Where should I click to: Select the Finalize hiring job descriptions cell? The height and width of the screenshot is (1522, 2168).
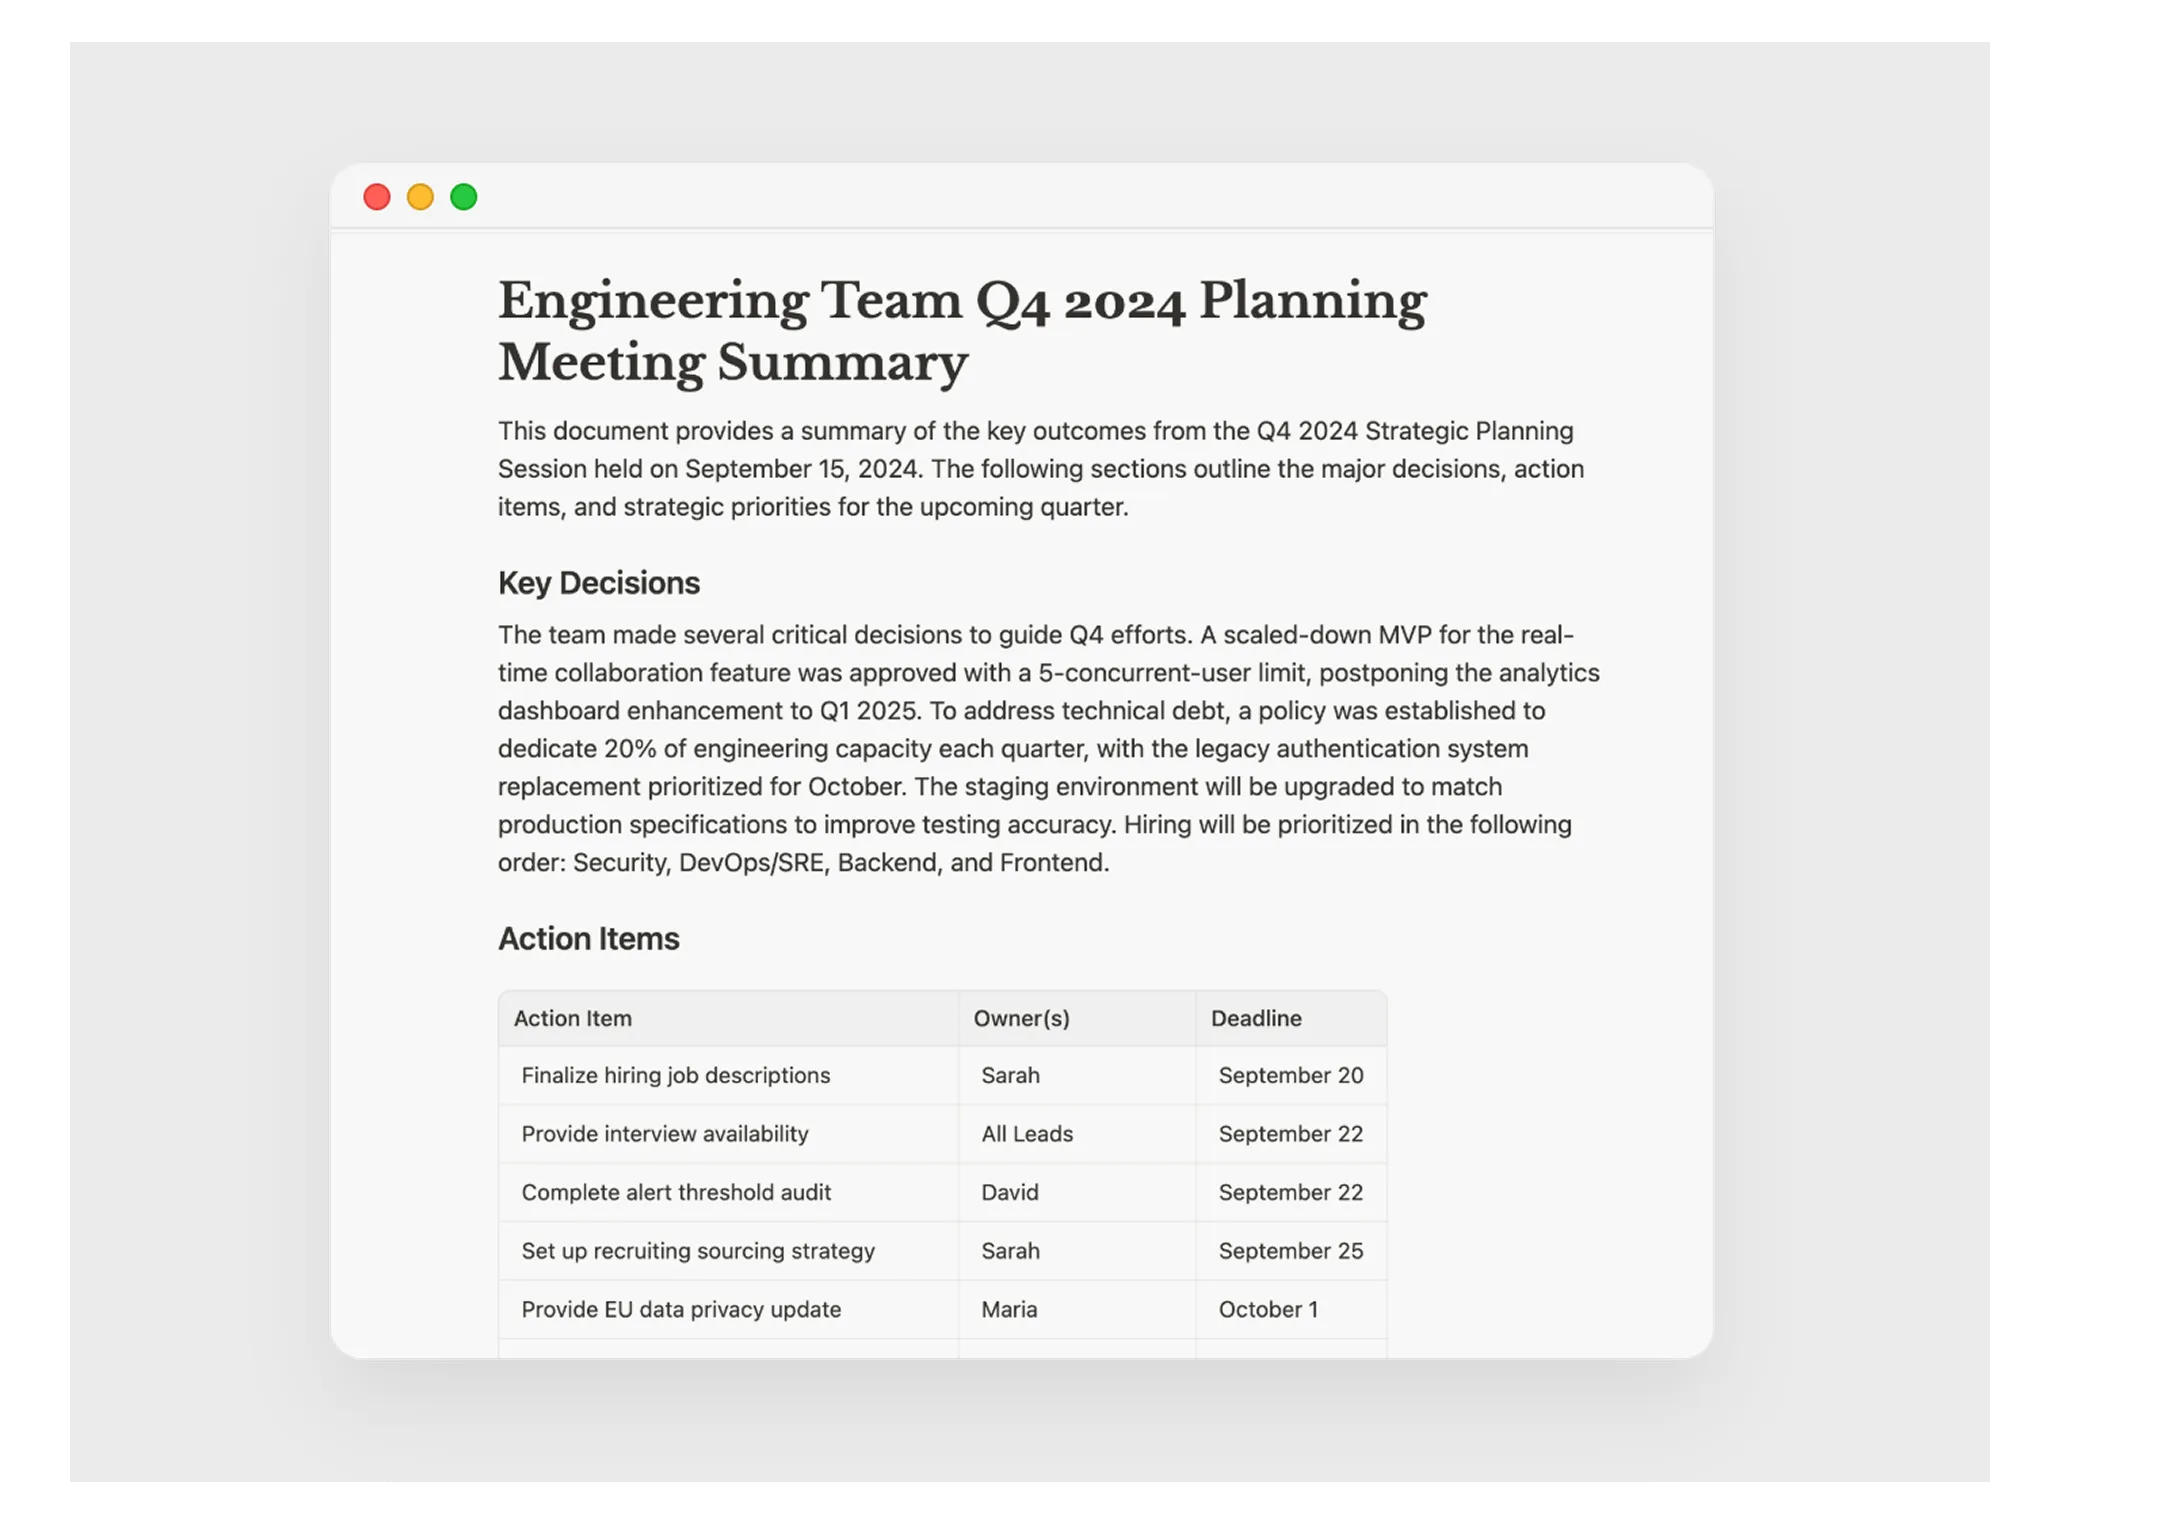tap(676, 1076)
